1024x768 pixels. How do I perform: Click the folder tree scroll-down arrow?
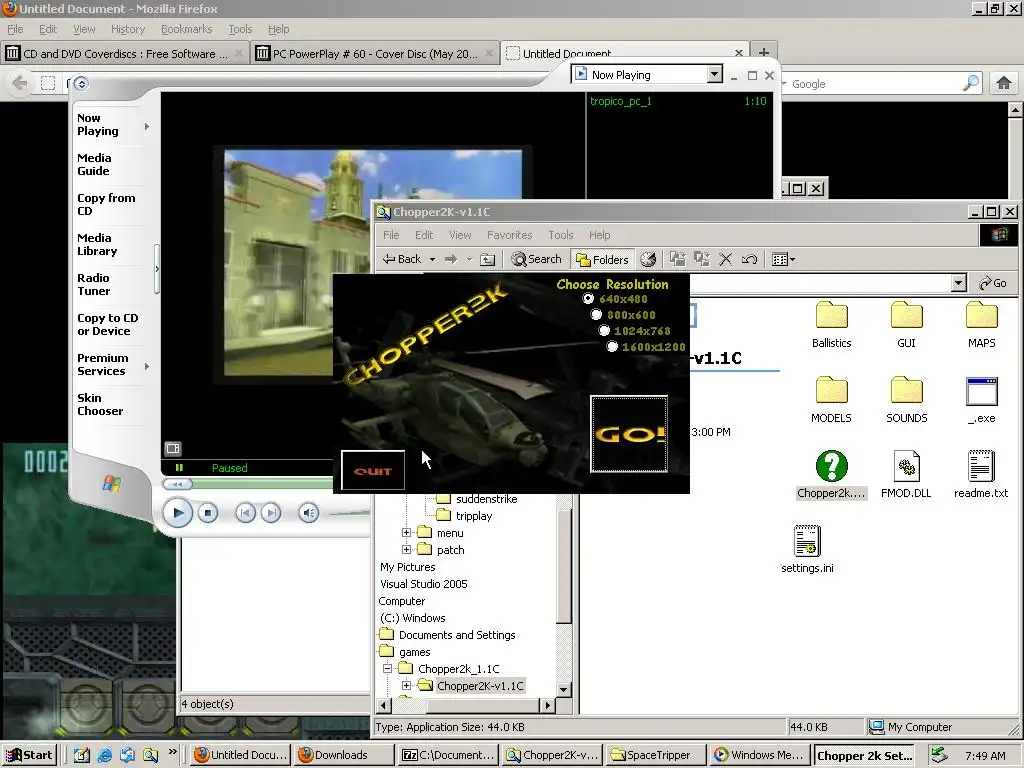click(564, 689)
